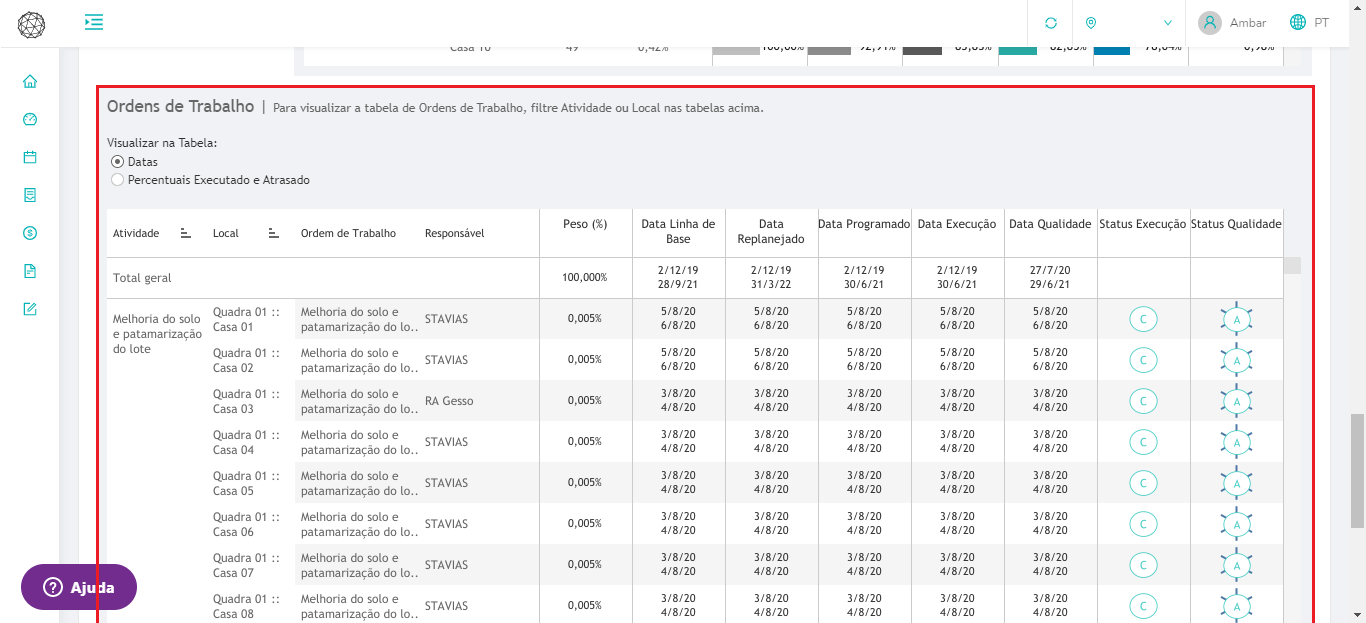Sort by the Local column icon
1366x623 pixels.
[274, 233]
